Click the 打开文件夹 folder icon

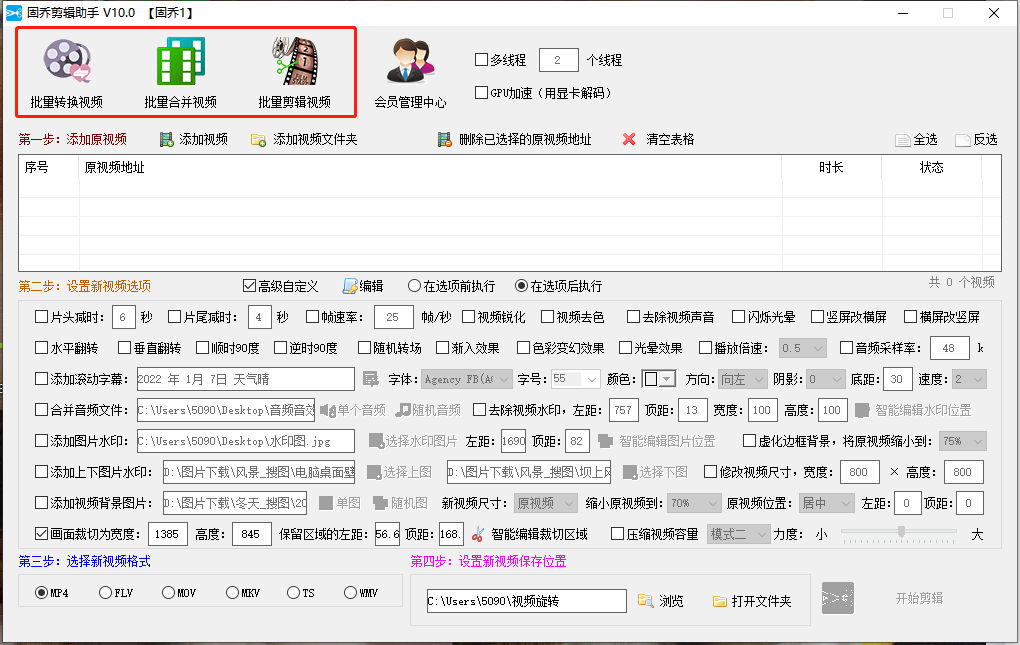(719, 601)
